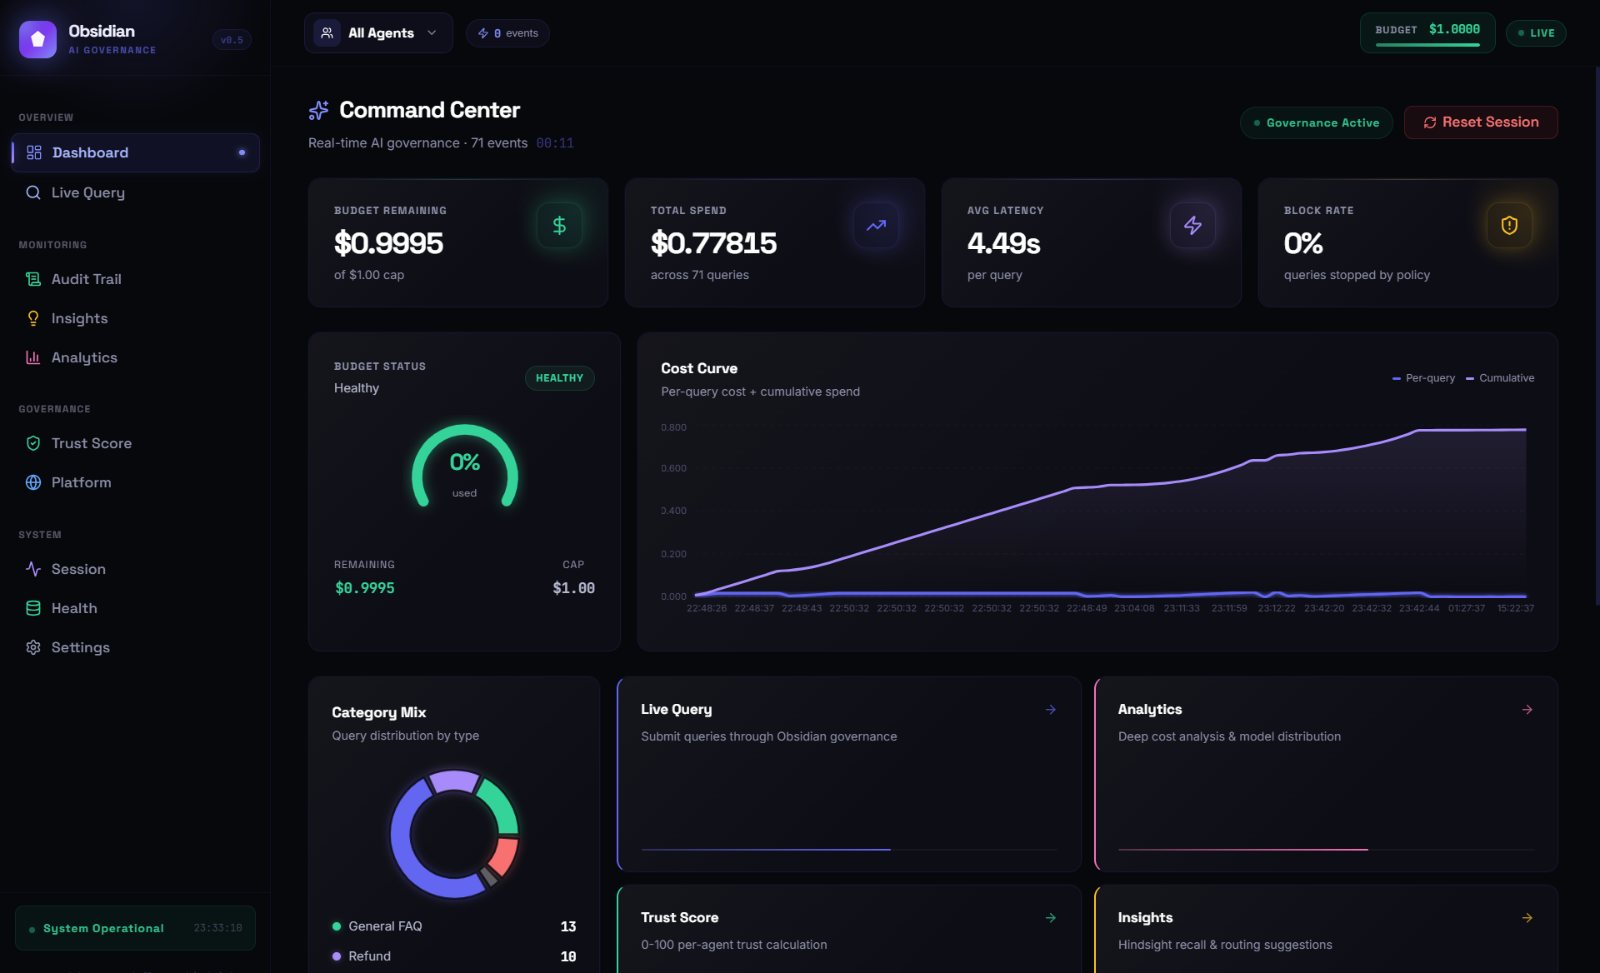1600x973 pixels.
Task: Open the Insights card arrow
Action: click(x=1527, y=918)
